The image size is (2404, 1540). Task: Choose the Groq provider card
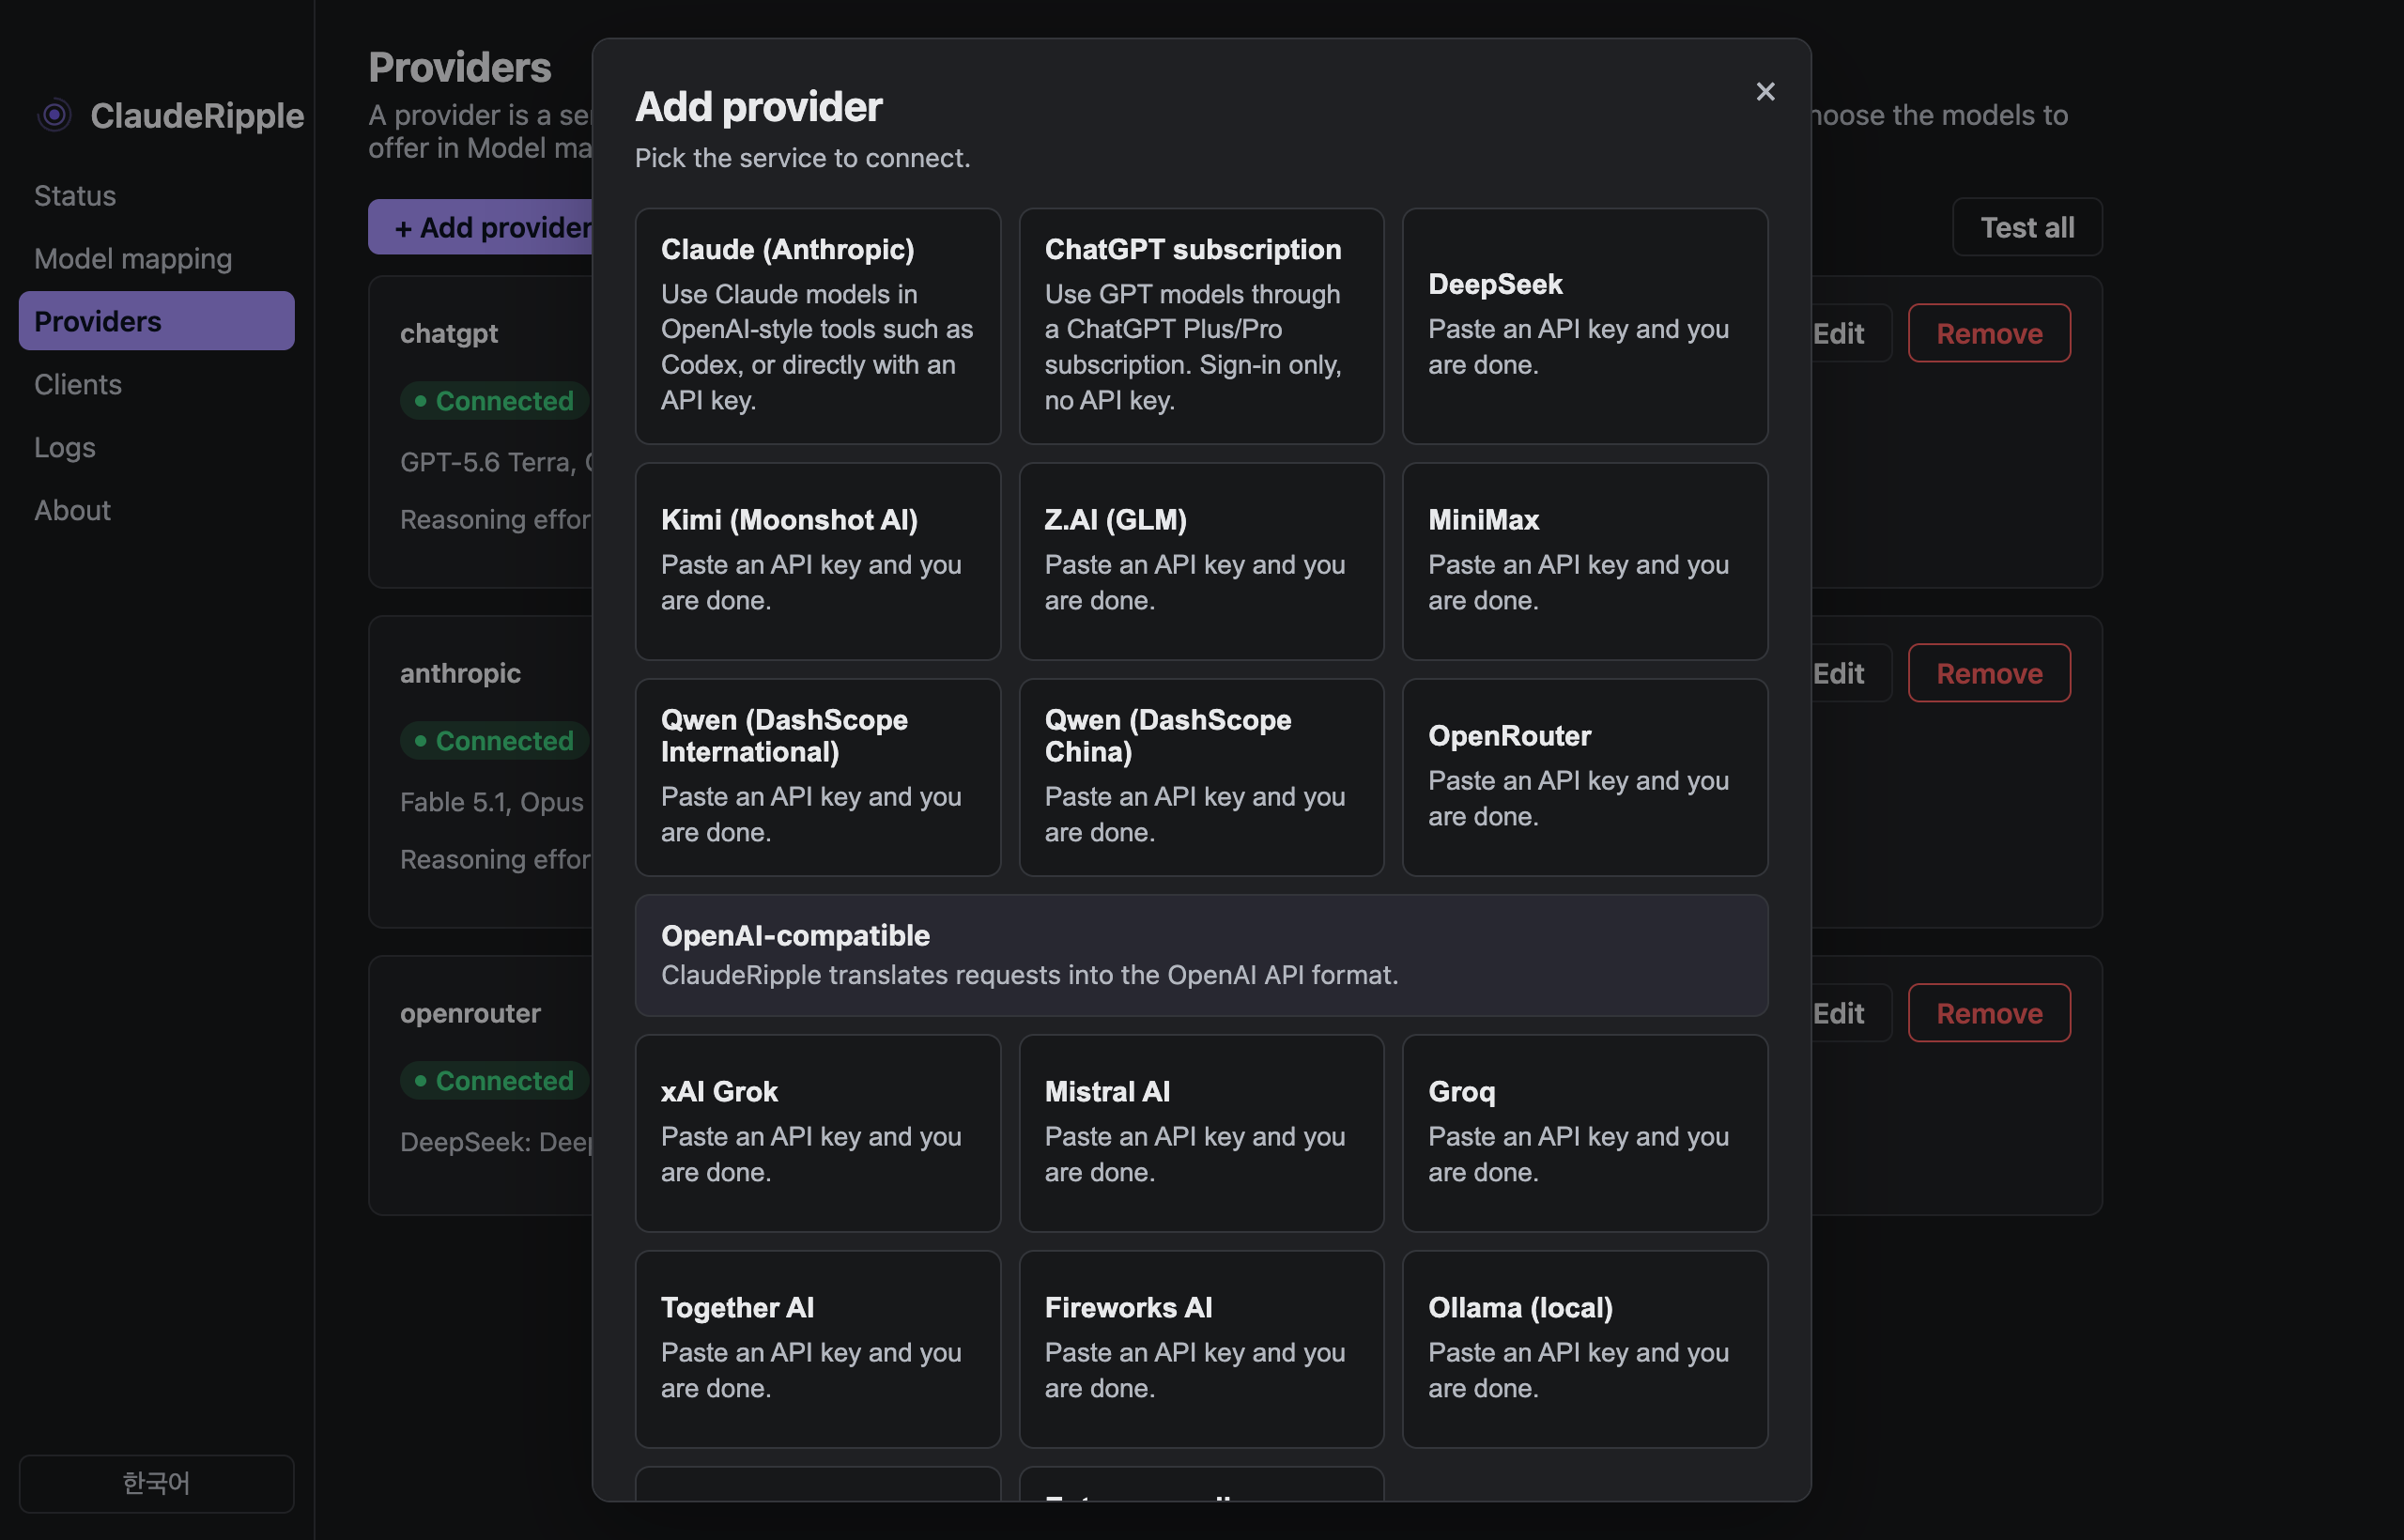(1585, 1133)
